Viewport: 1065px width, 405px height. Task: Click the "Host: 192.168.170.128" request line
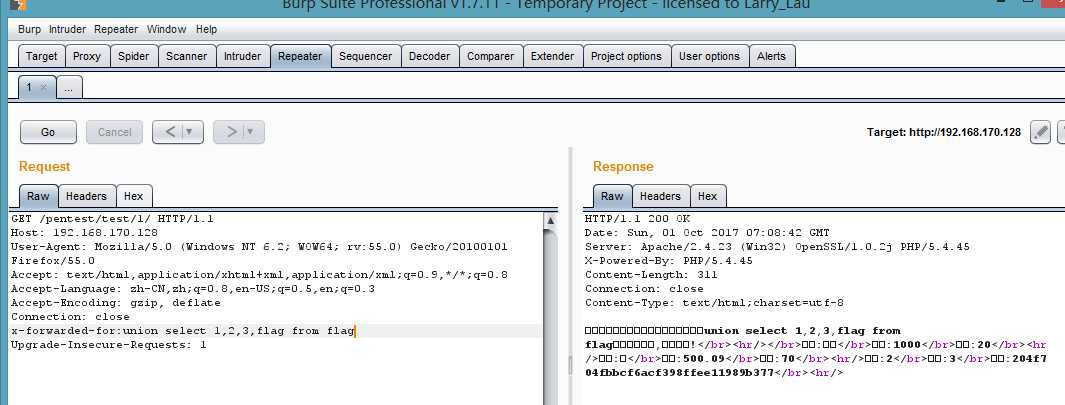pyautogui.click(x=84, y=233)
